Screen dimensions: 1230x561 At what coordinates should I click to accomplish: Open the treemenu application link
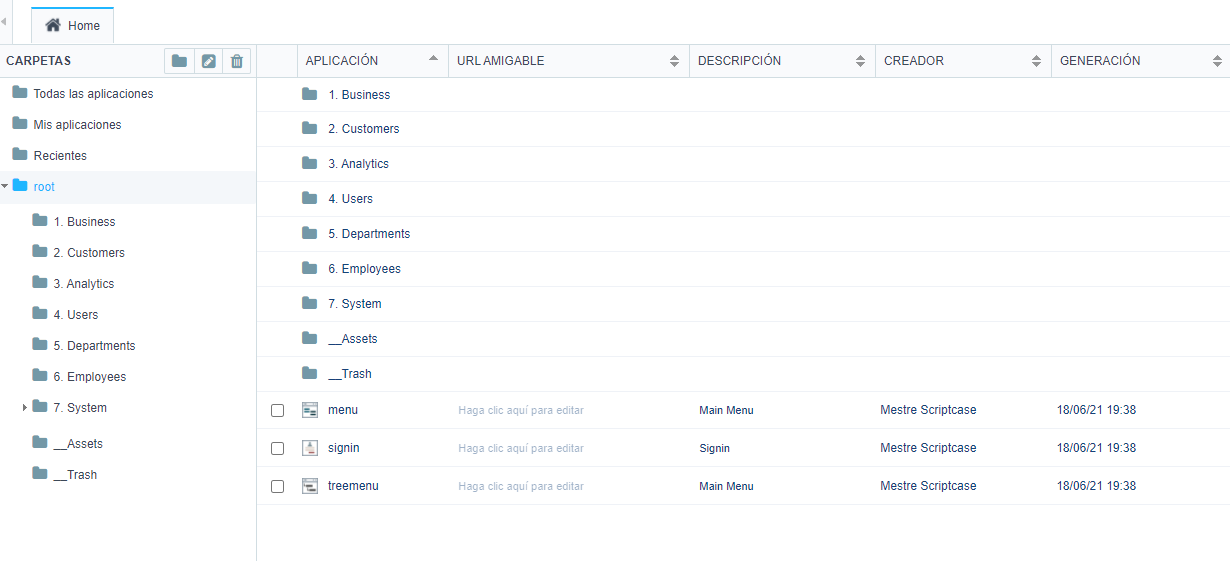pyautogui.click(x=353, y=486)
